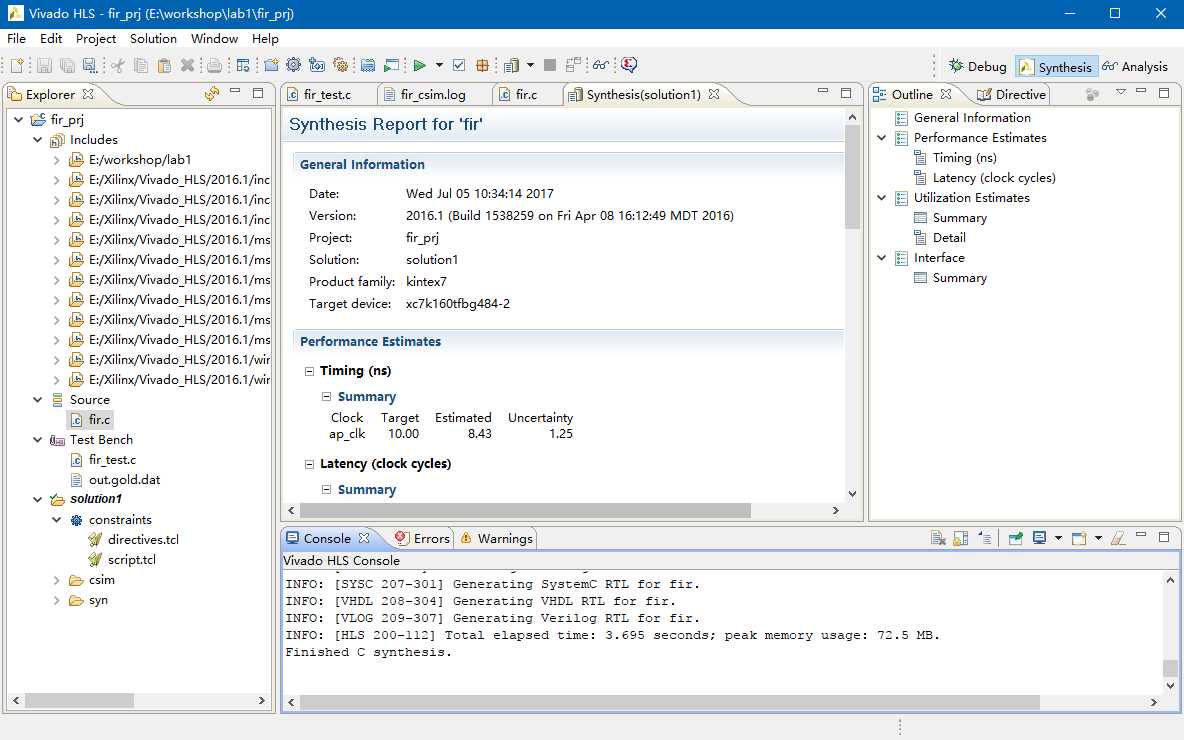
Task: Click the Run C Synthesis green play icon
Action: (419, 66)
